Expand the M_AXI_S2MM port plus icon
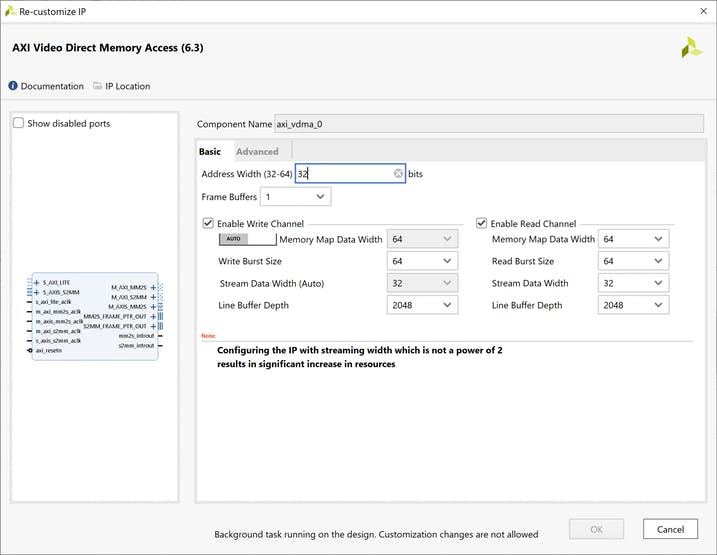 tap(153, 297)
